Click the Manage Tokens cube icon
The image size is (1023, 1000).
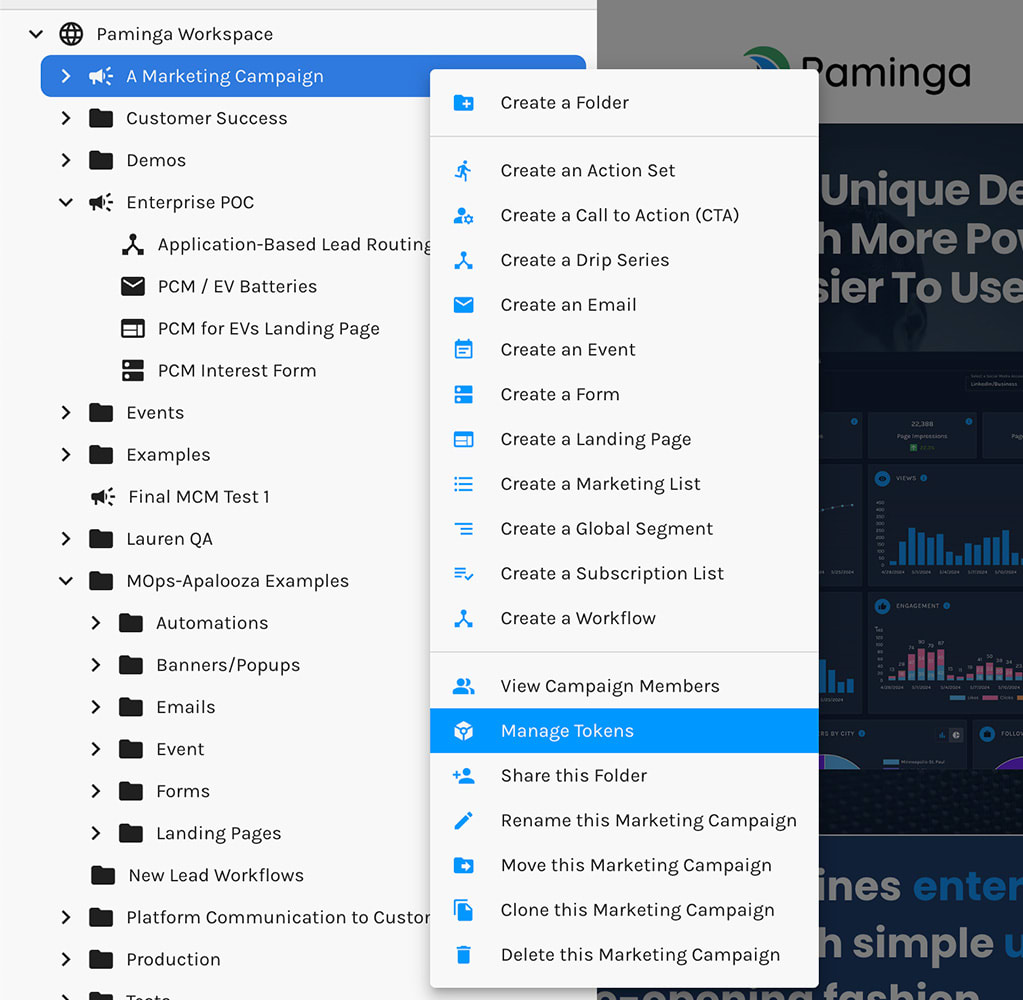click(x=463, y=731)
